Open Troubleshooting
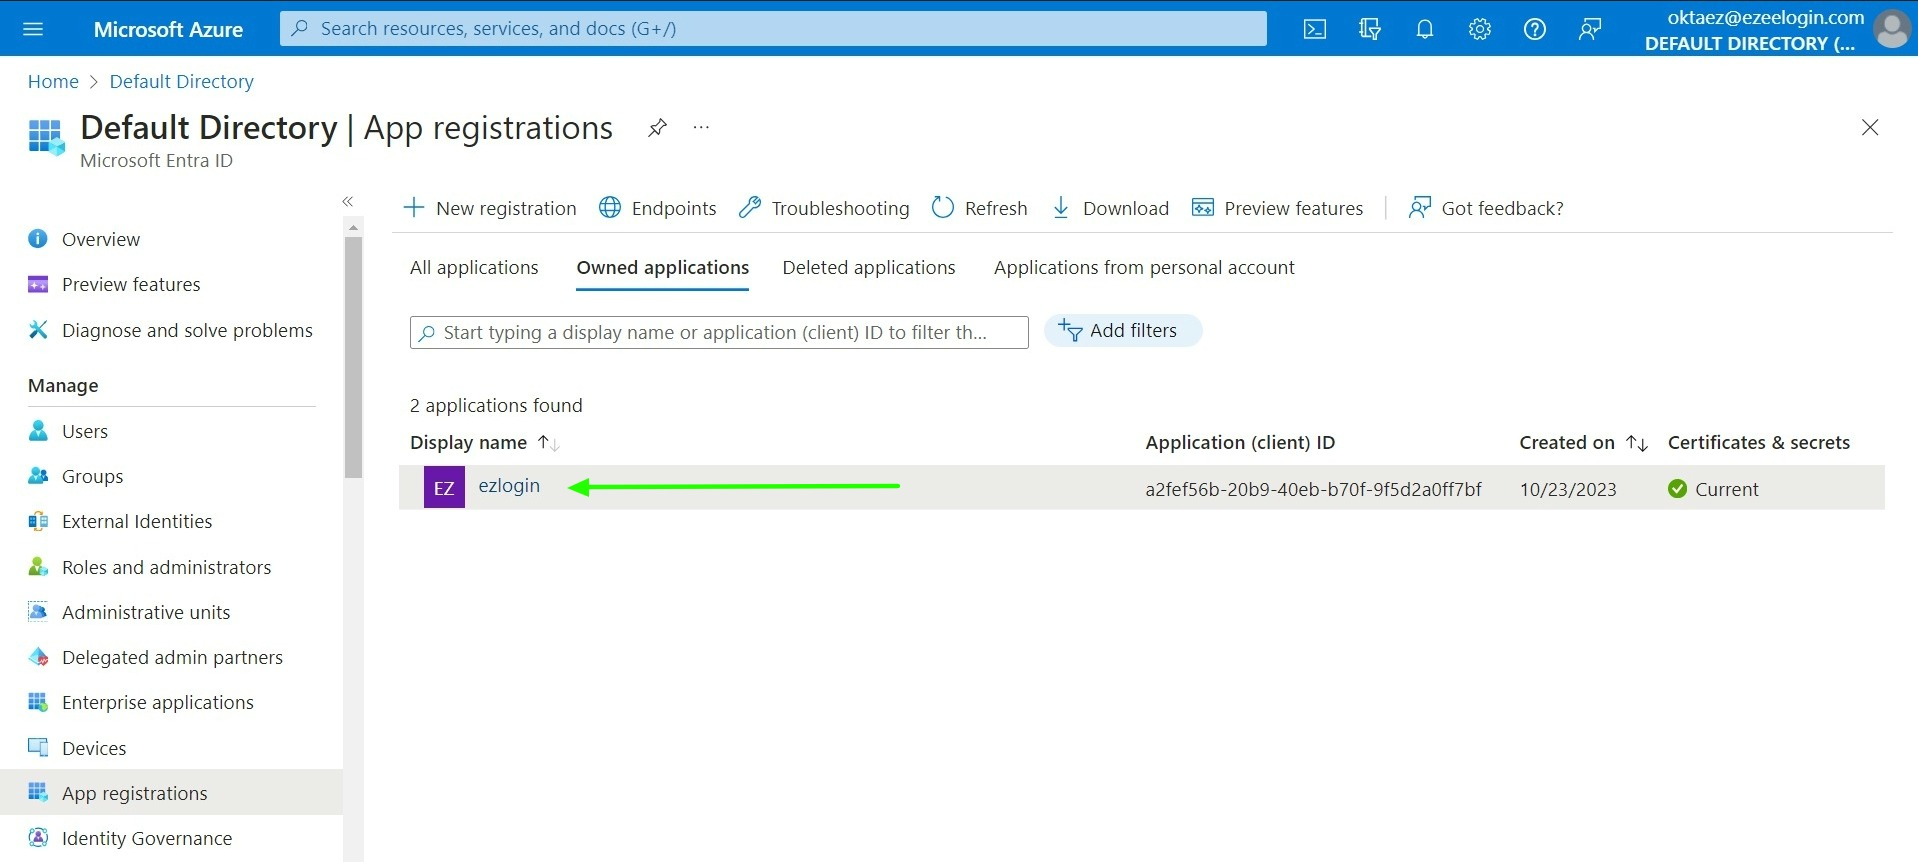The height and width of the screenshot is (862, 1918). point(824,208)
